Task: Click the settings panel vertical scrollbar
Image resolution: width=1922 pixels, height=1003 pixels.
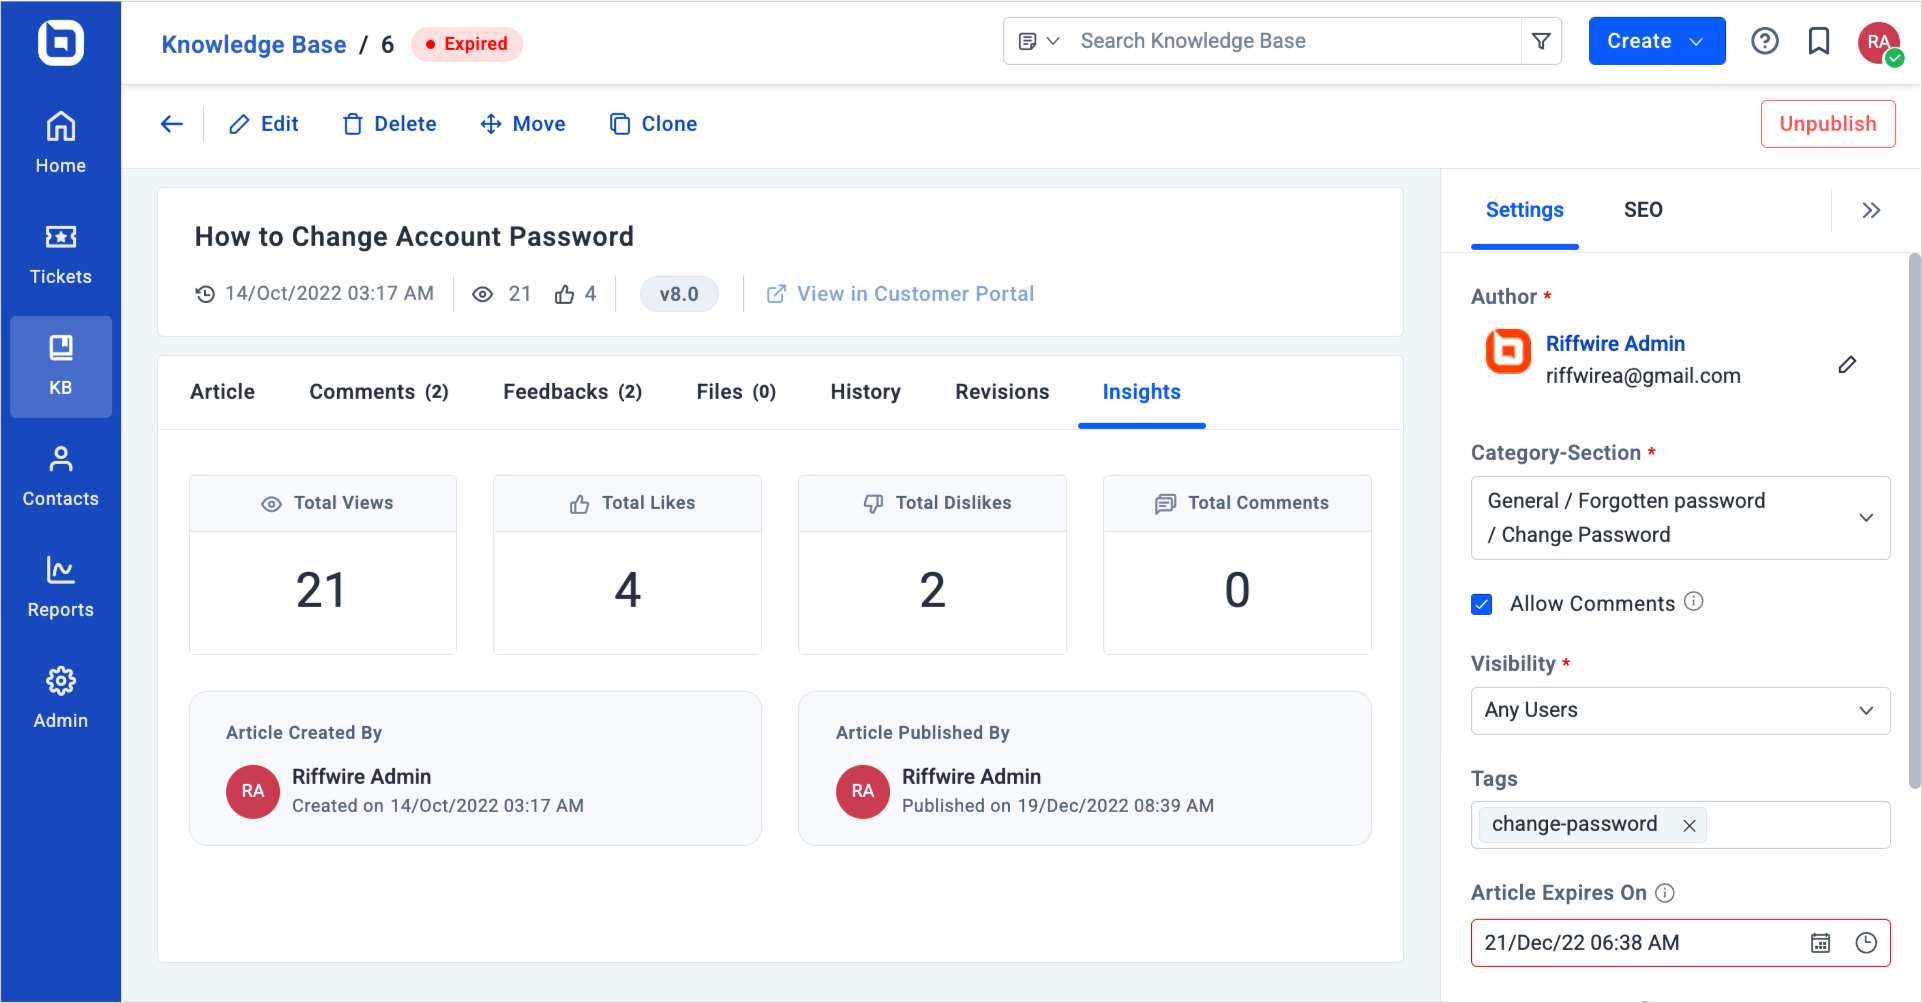Action: [x=1914, y=520]
